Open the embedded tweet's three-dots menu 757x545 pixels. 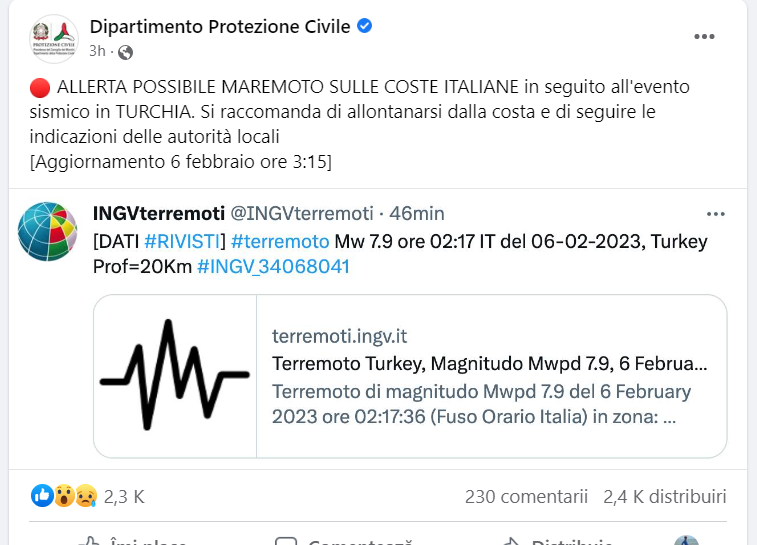(x=715, y=214)
